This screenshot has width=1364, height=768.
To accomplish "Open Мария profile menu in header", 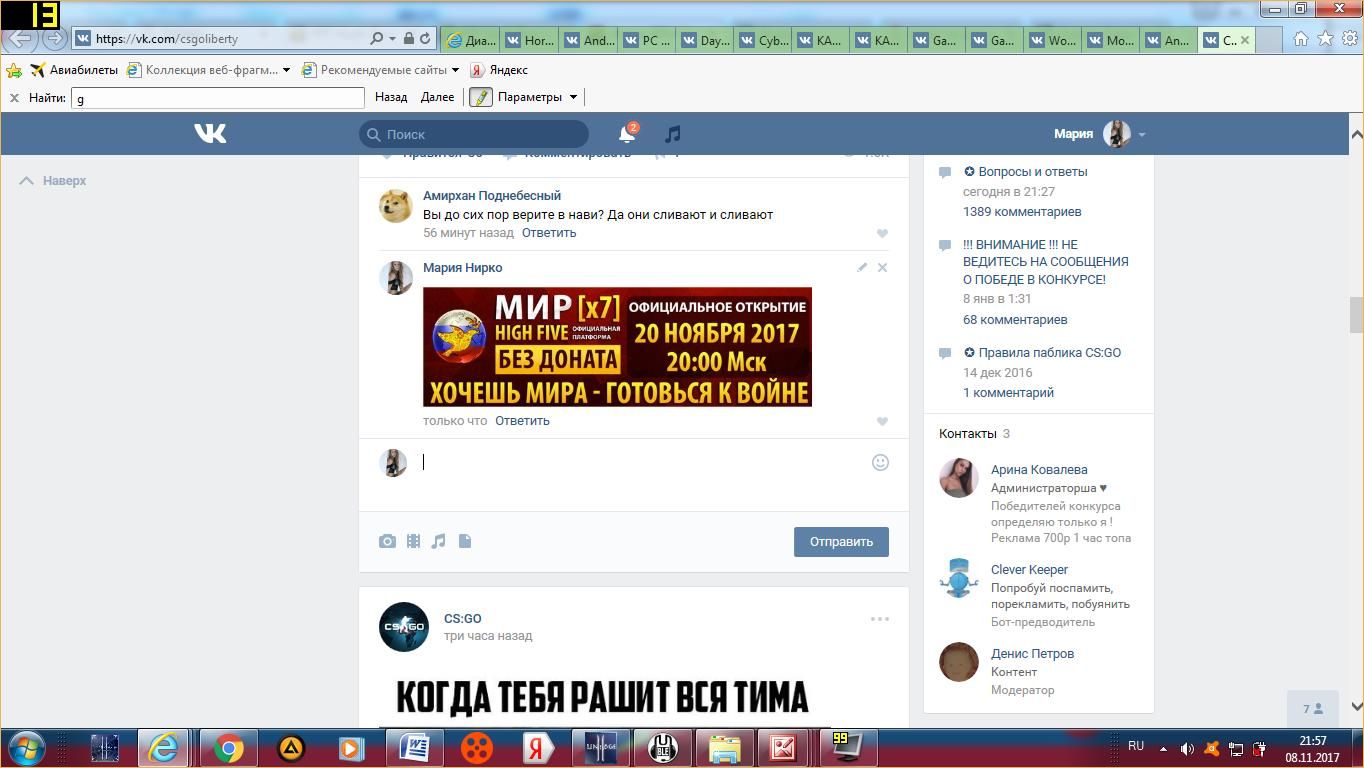I will pos(1099,134).
